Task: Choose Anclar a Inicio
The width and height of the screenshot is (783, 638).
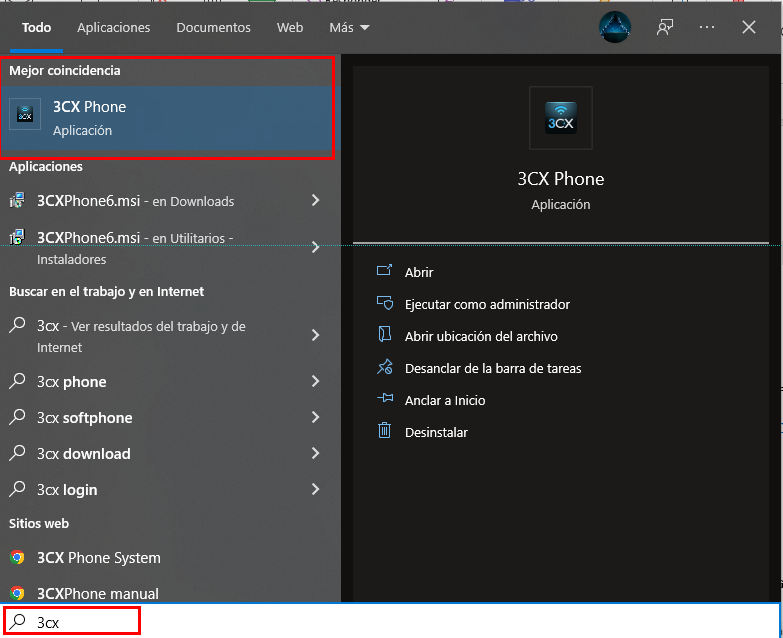Action: pos(445,400)
